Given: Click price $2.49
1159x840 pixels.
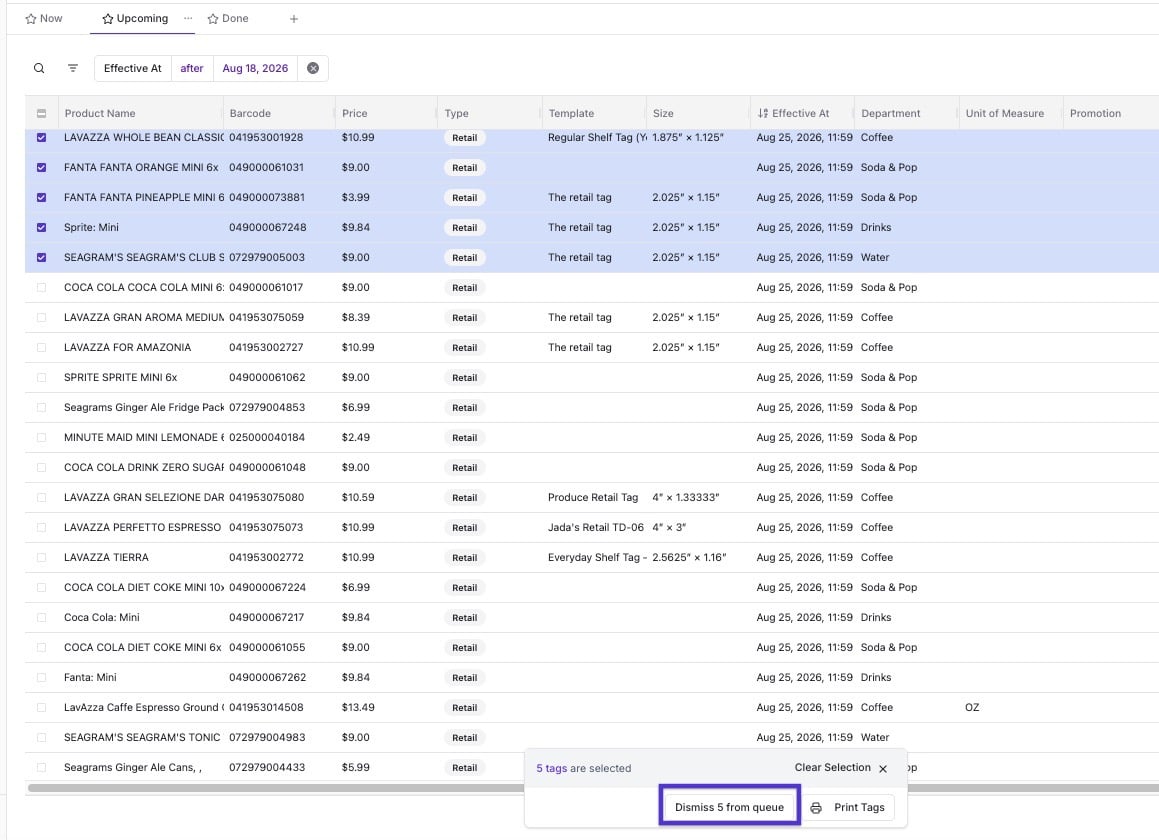Looking at the screenshot, I should tap(356, 438).
